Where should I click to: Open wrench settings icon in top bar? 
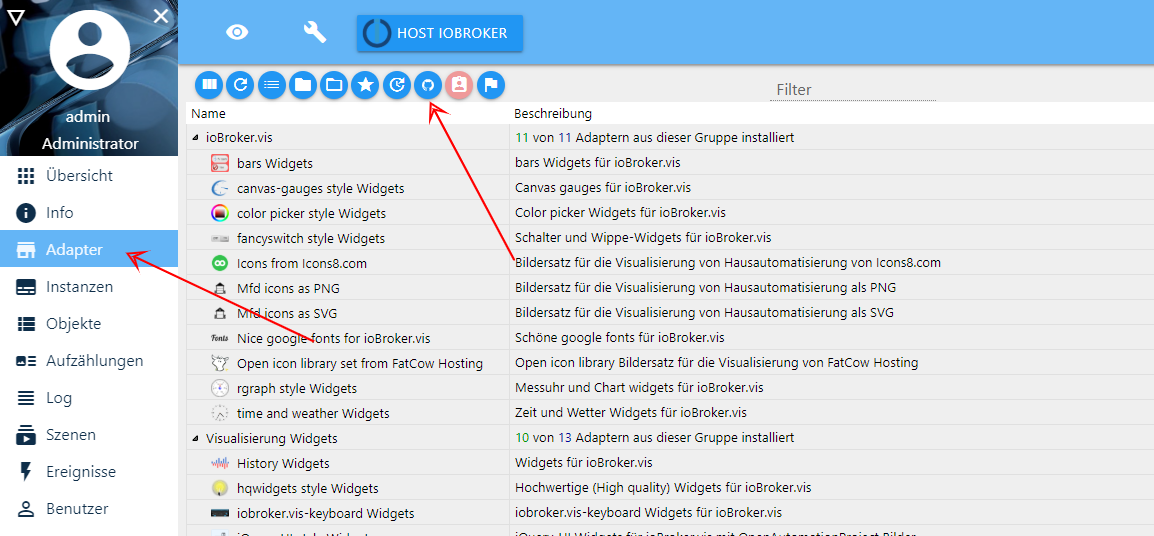315,32
